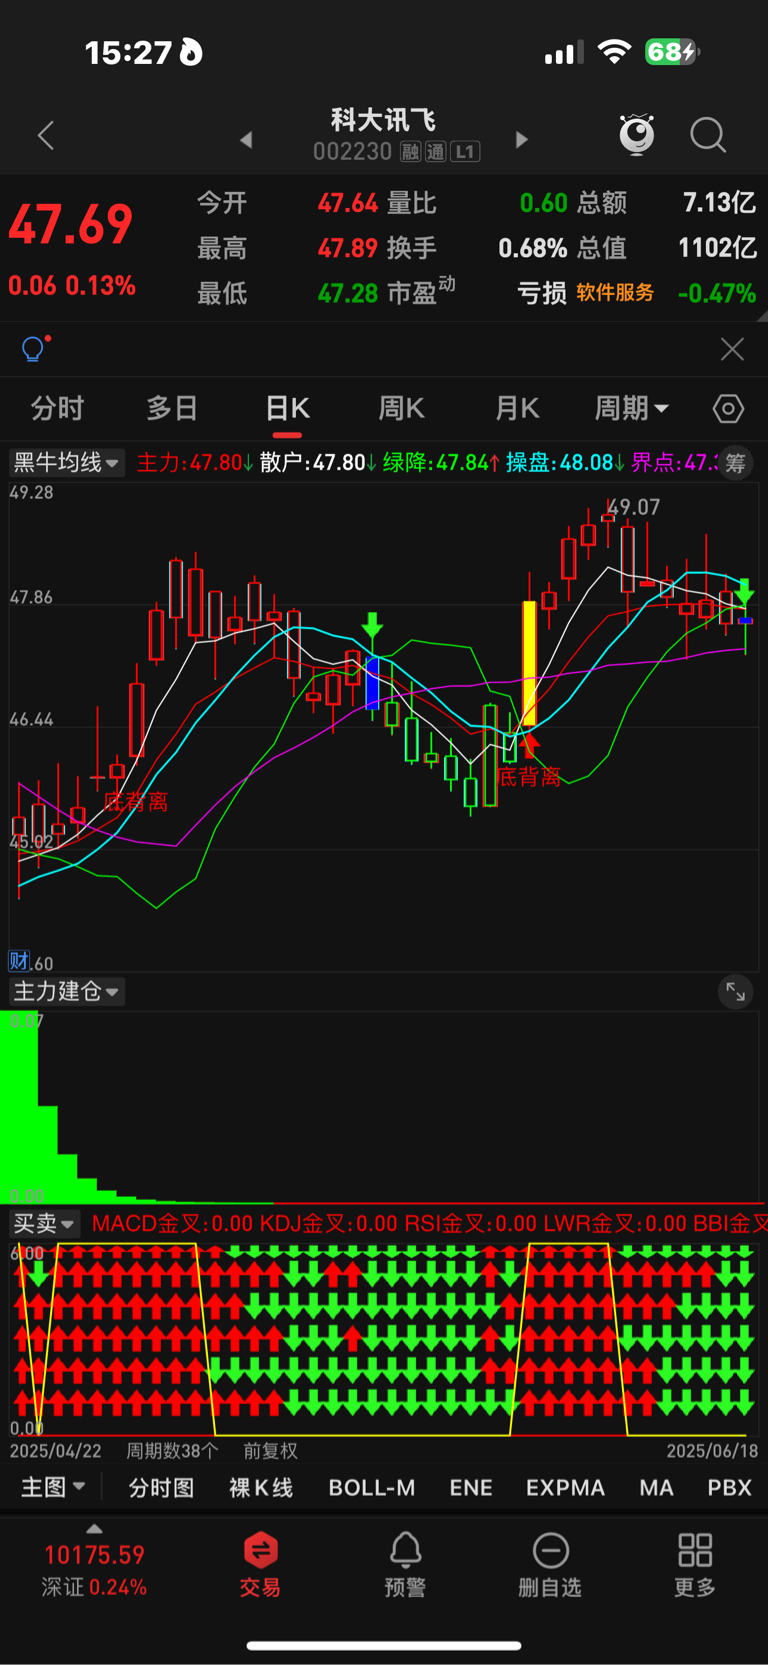Tap the 财 finance marker icon

point(18,961)
